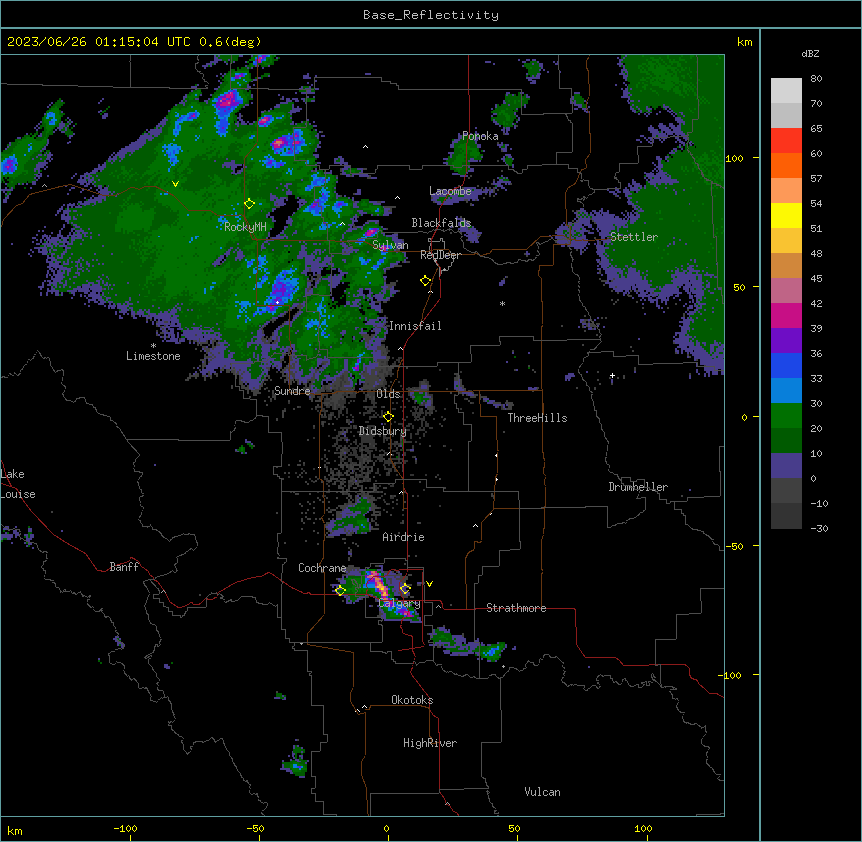Click the Lacombe town label

(450, 191)
